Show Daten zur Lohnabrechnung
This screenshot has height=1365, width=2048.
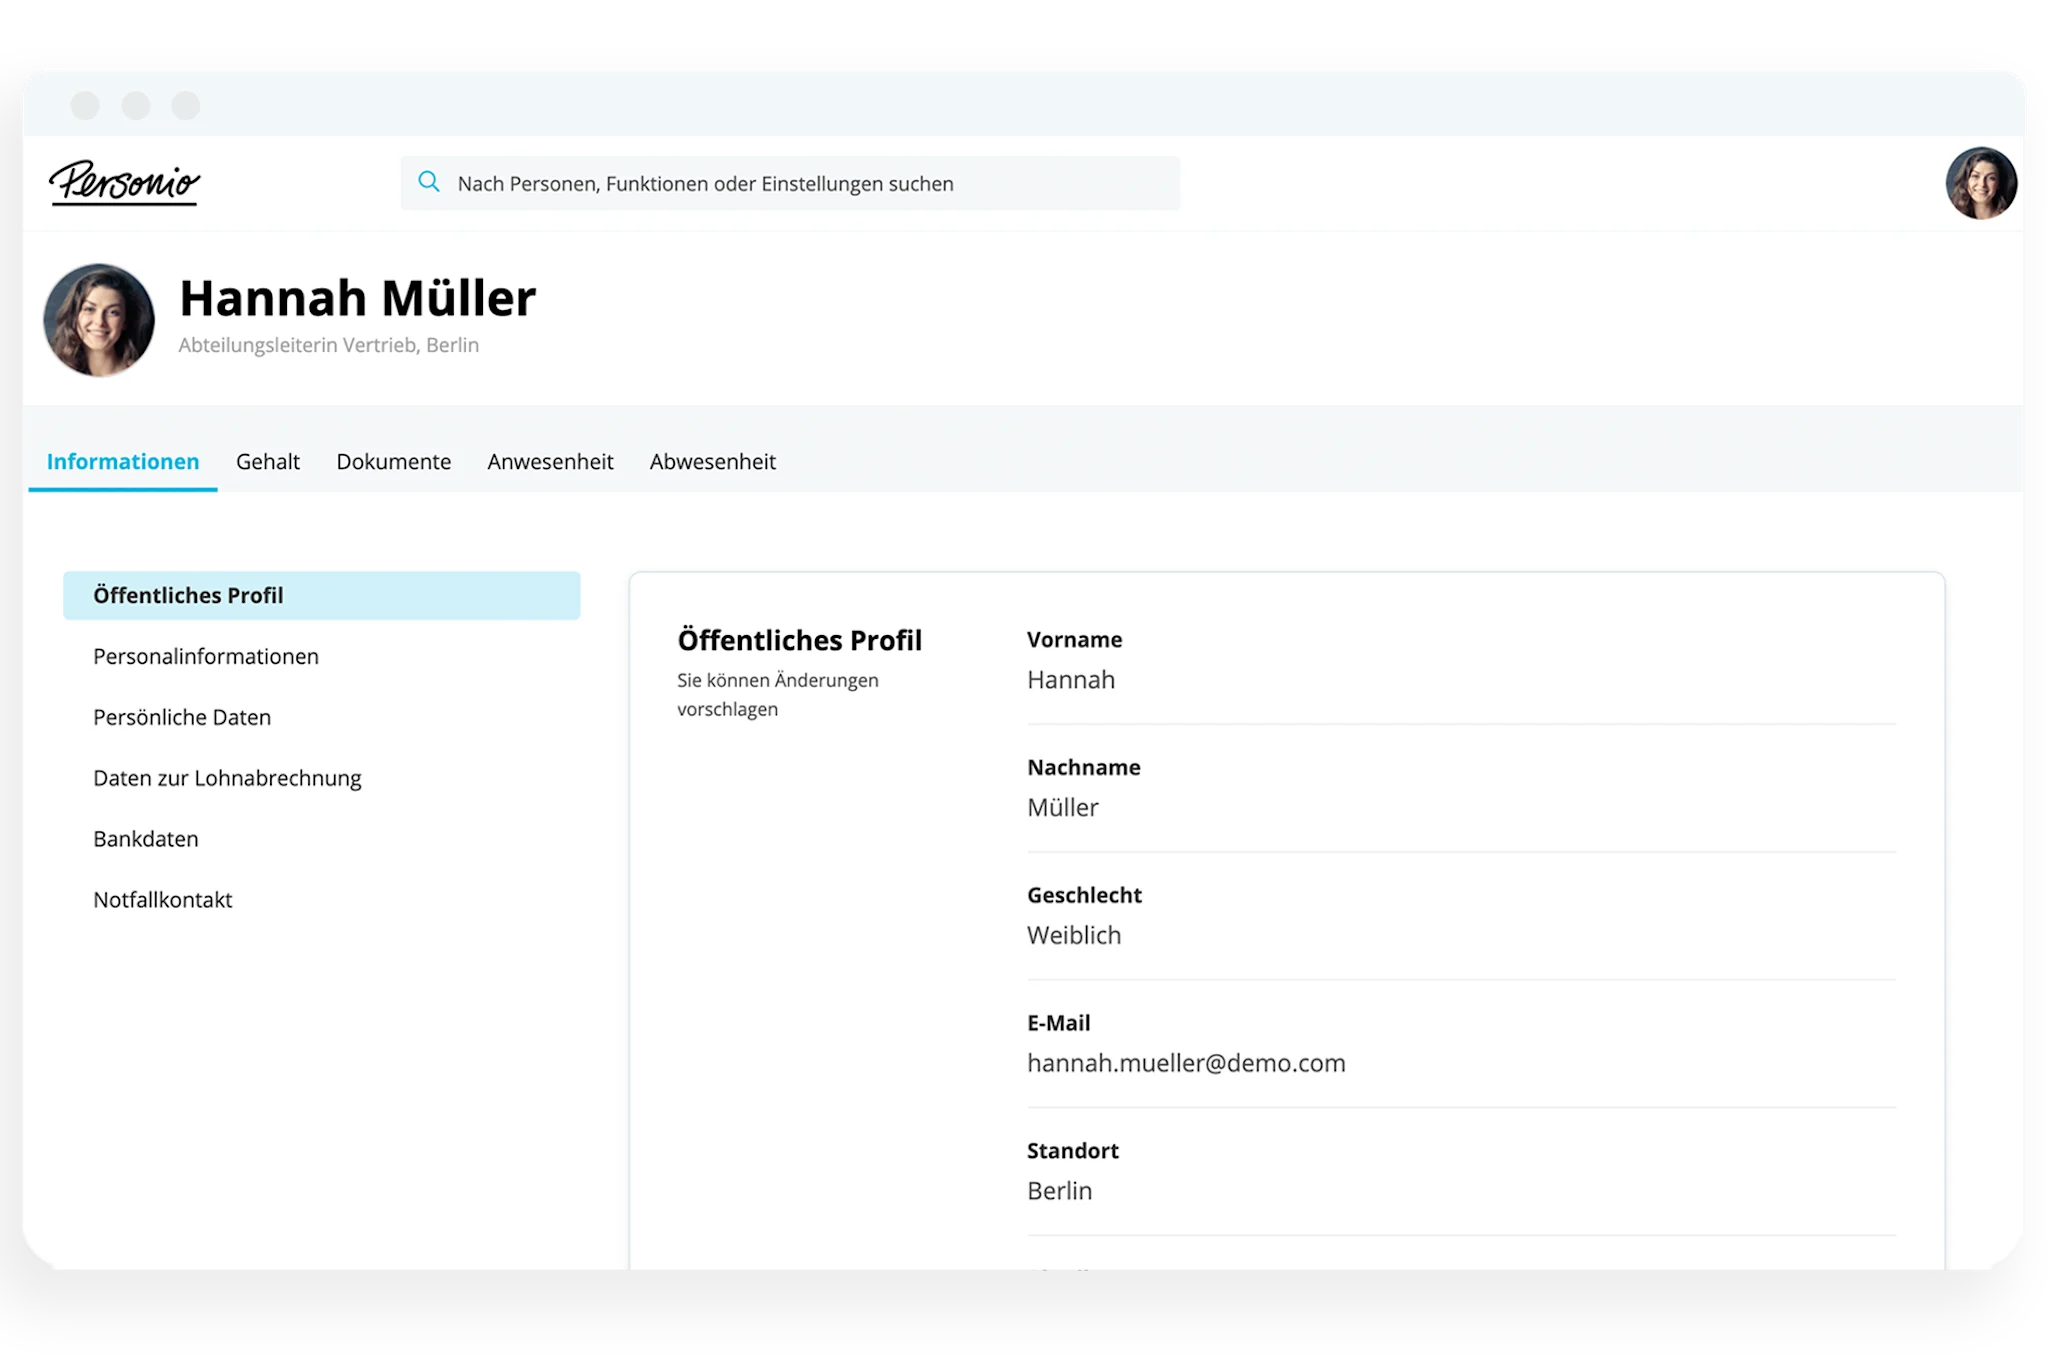[x=227, y=779]
